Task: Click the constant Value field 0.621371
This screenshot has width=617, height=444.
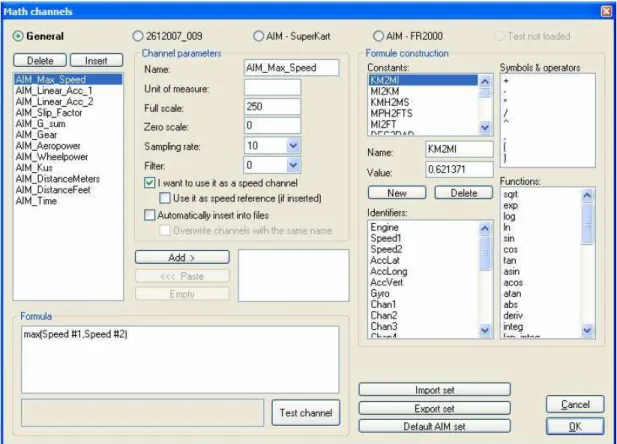Action: 459,169
